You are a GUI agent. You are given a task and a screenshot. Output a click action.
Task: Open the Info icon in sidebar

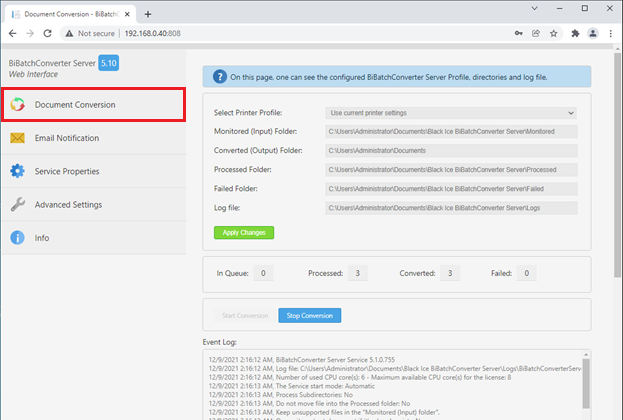click(17, 238)
